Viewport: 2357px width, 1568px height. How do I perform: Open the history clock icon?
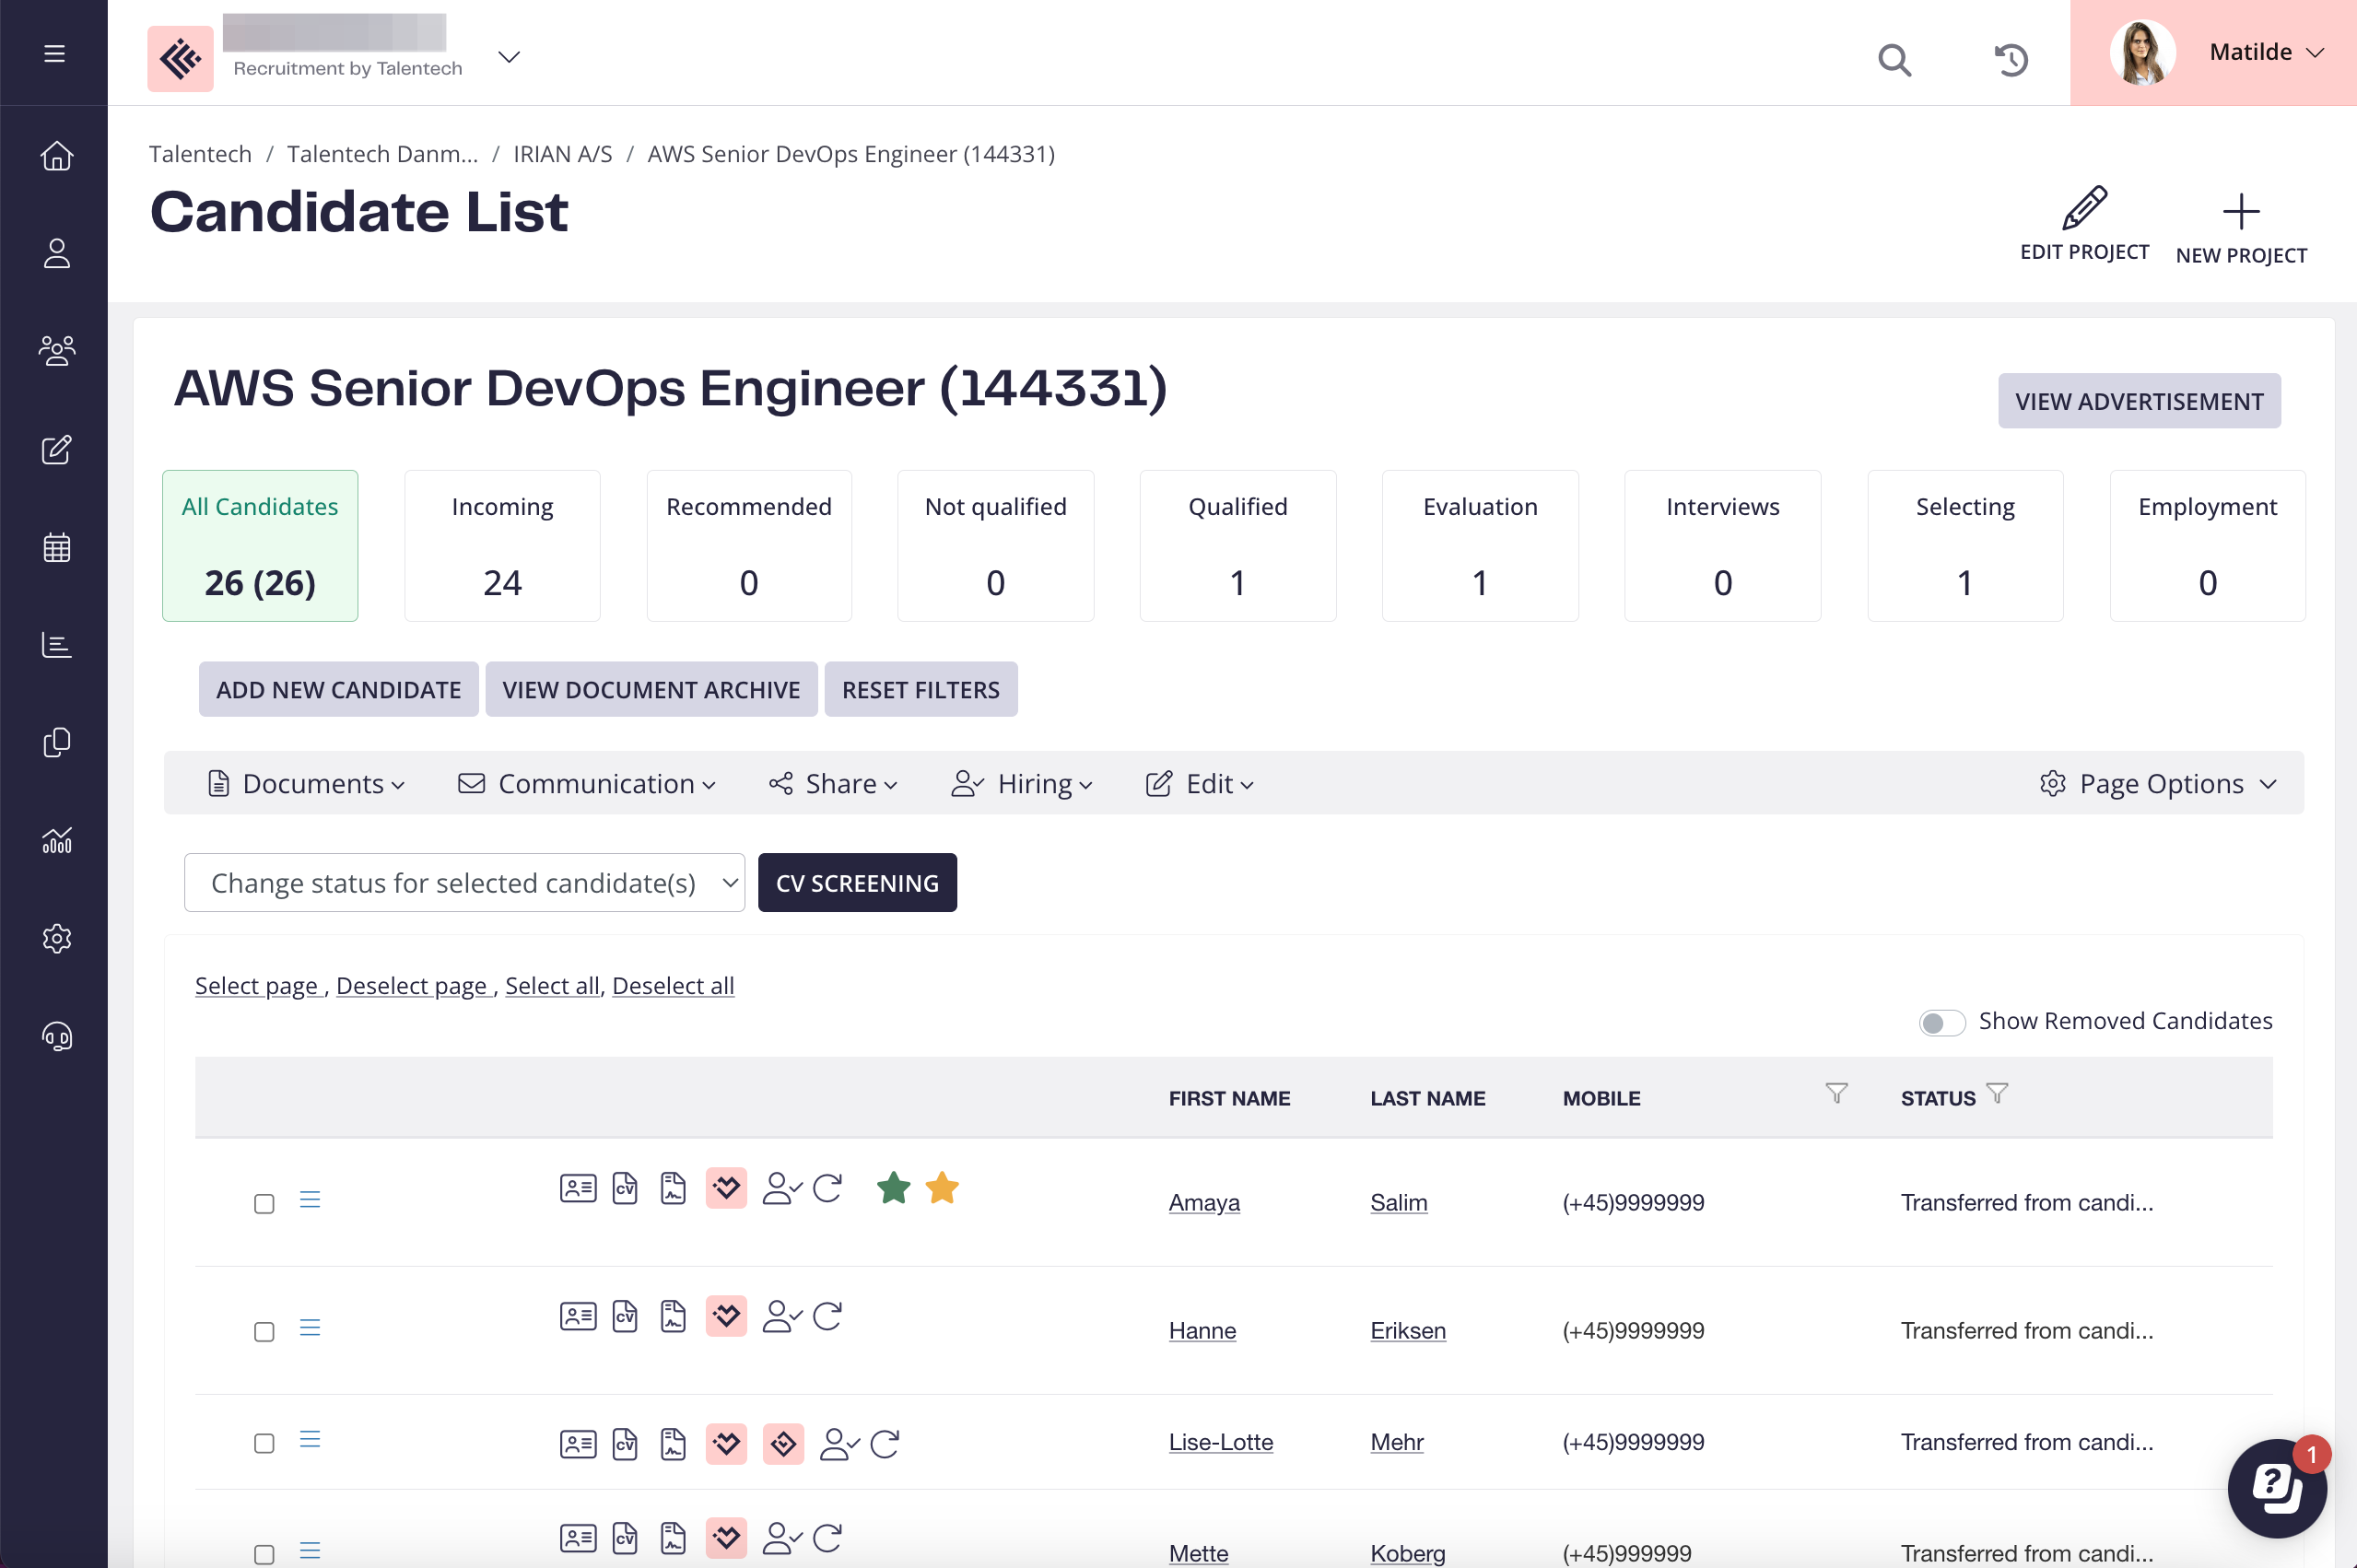pyautogui.click(x=2010, y=60)
